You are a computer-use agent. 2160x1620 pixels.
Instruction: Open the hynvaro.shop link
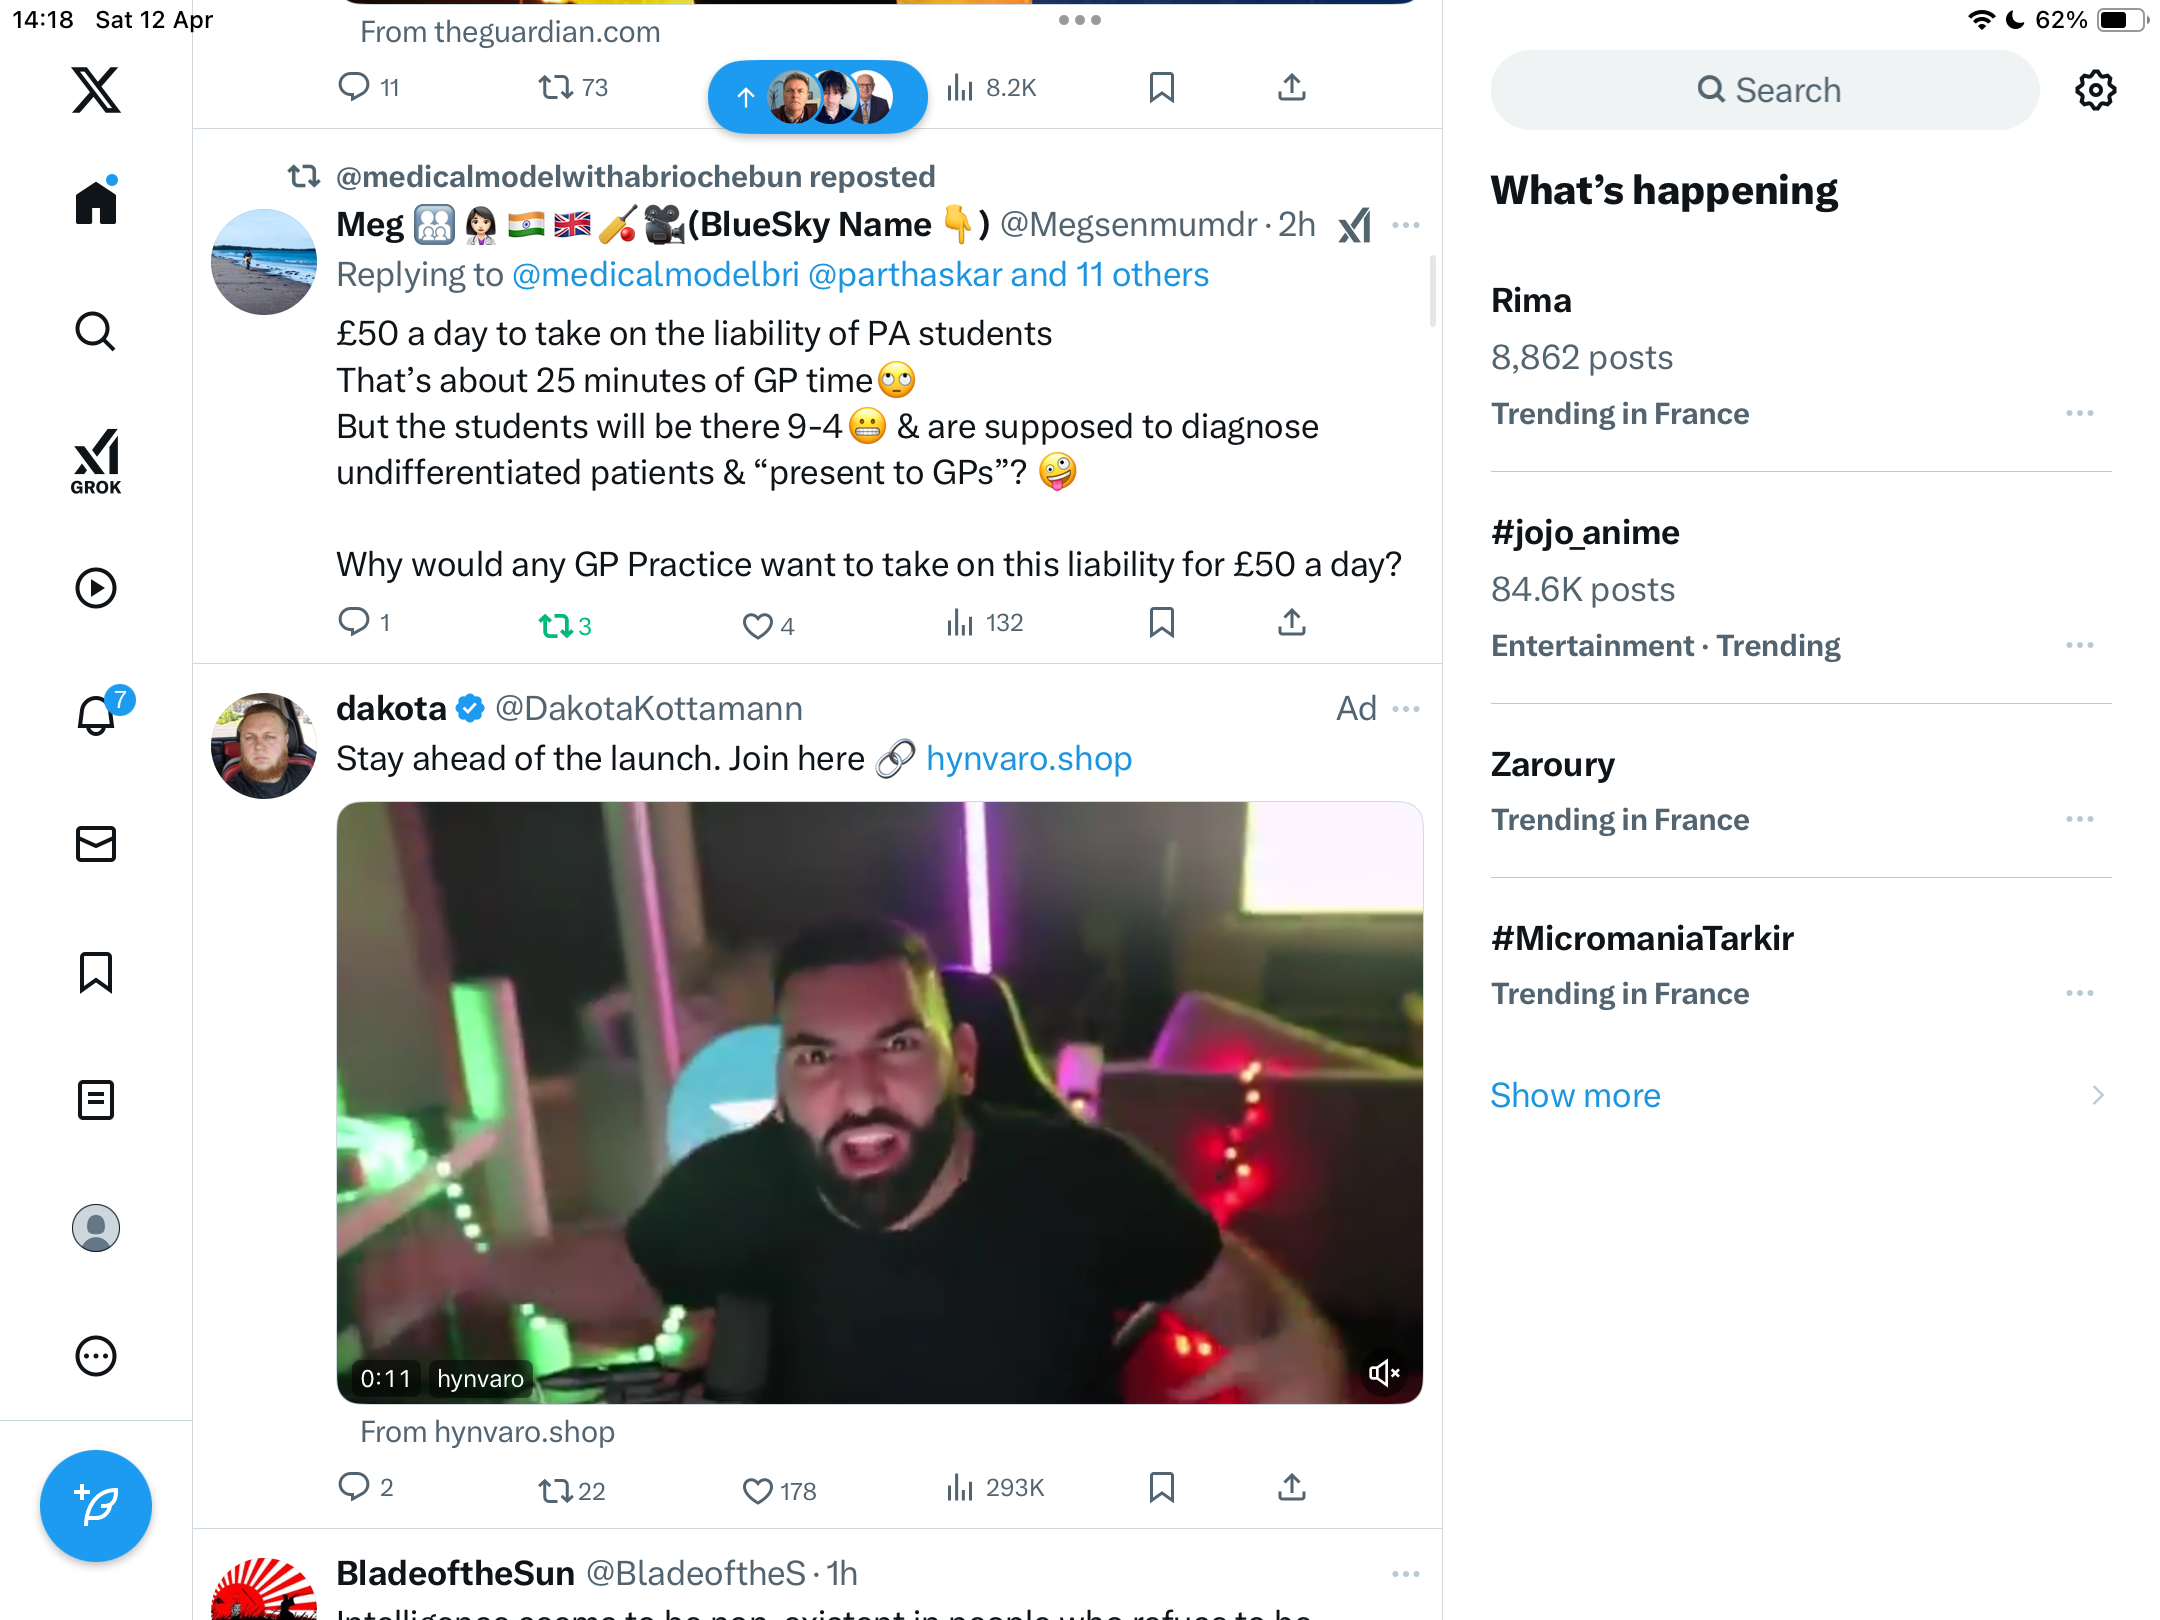(x=1029, y=759)
